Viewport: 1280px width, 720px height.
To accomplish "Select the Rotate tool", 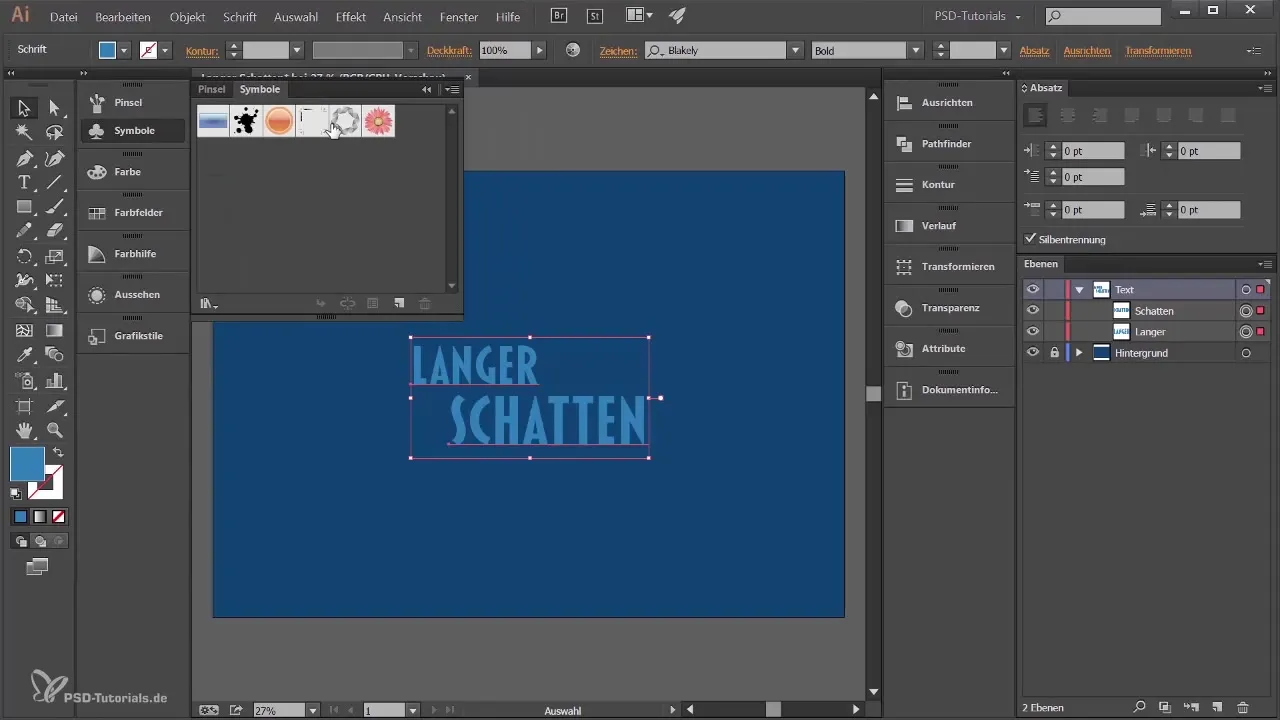I will click(x=24, y=257).
